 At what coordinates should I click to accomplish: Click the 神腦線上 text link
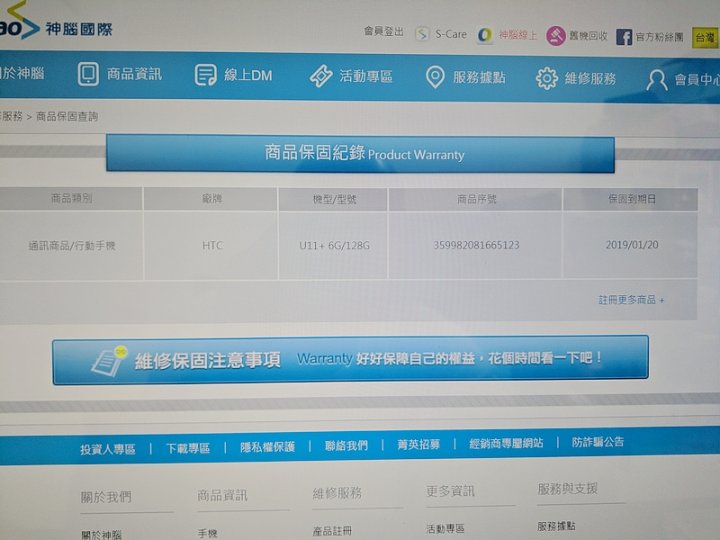click(518, 35)
